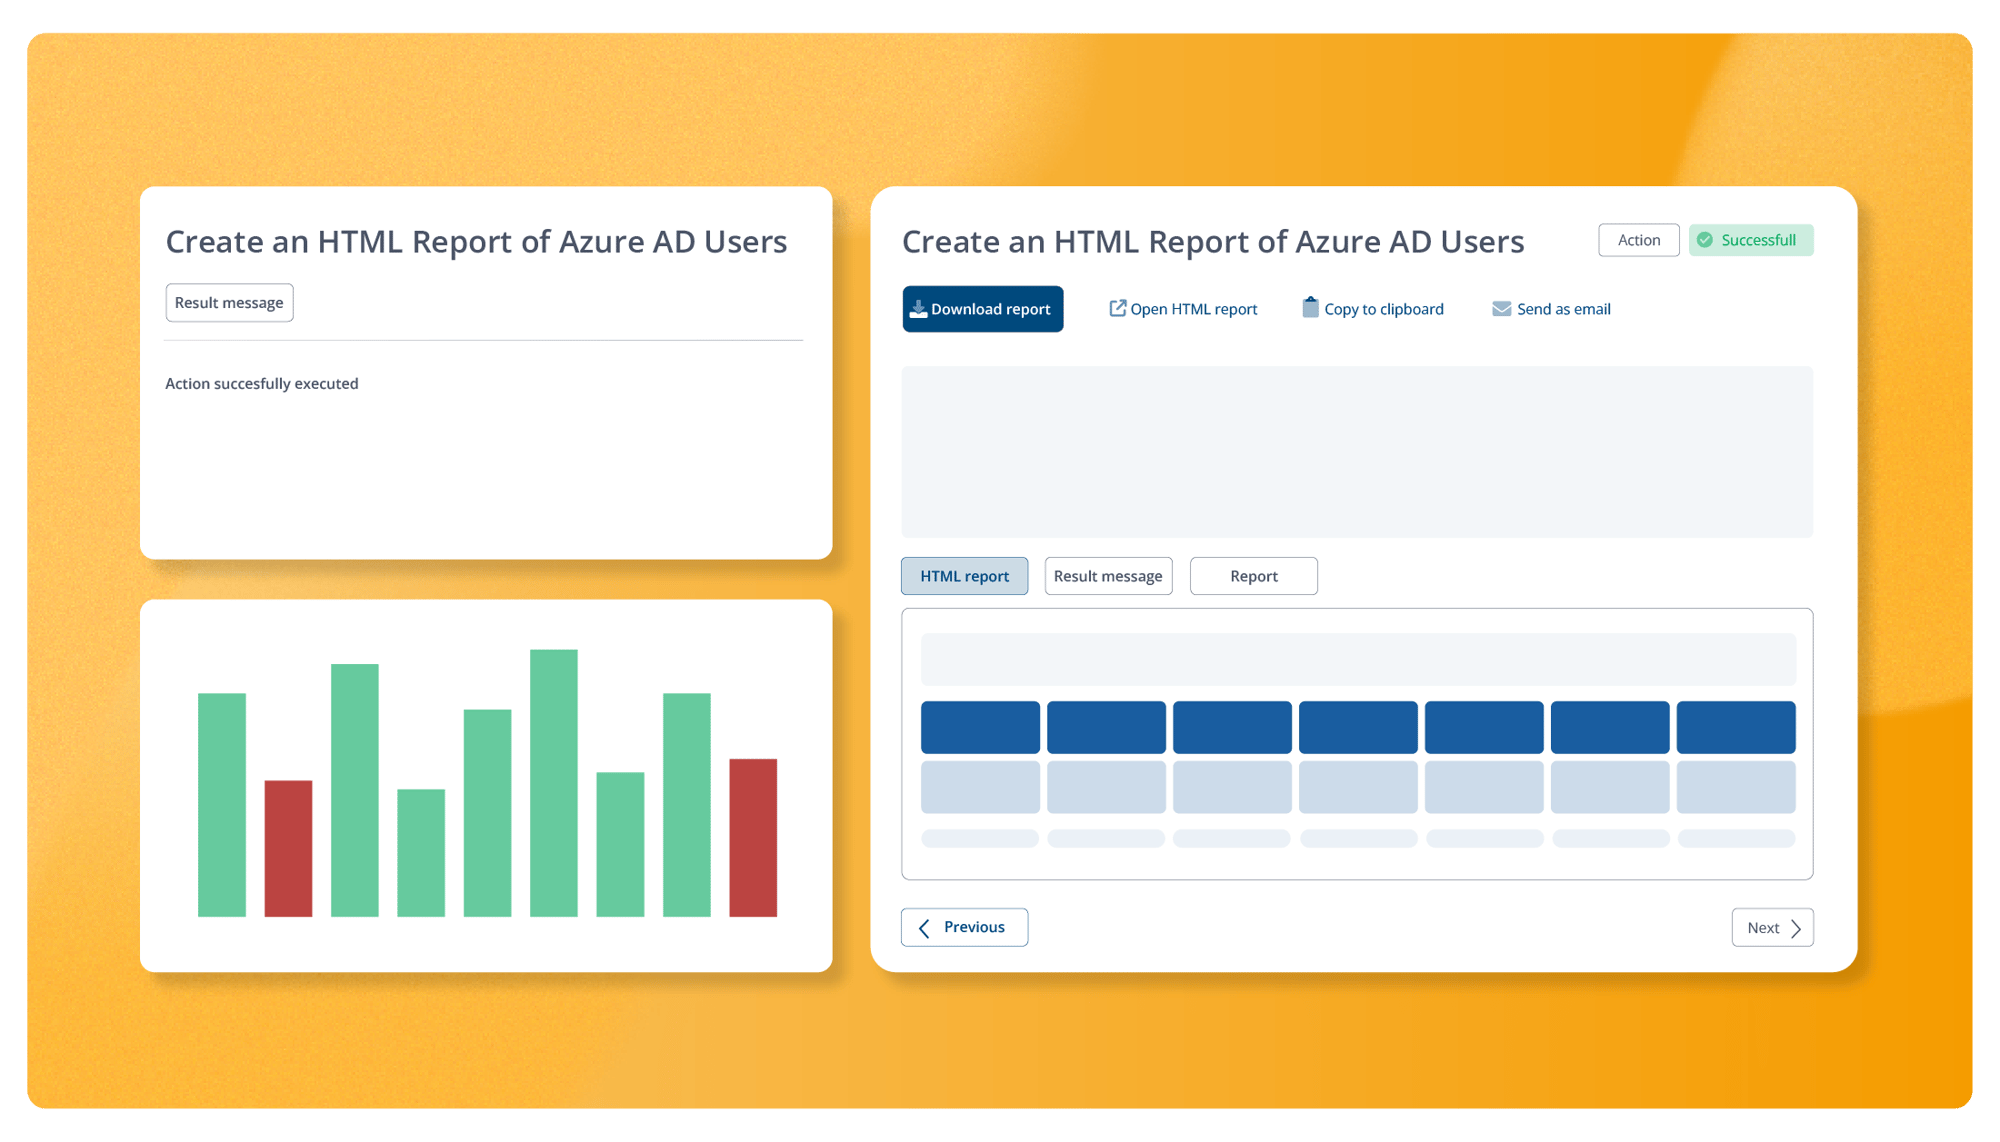This screenshot has width=2000, height=1142.
Task: Click the external-link icon beside Open HTML report
Action: 1117,308
